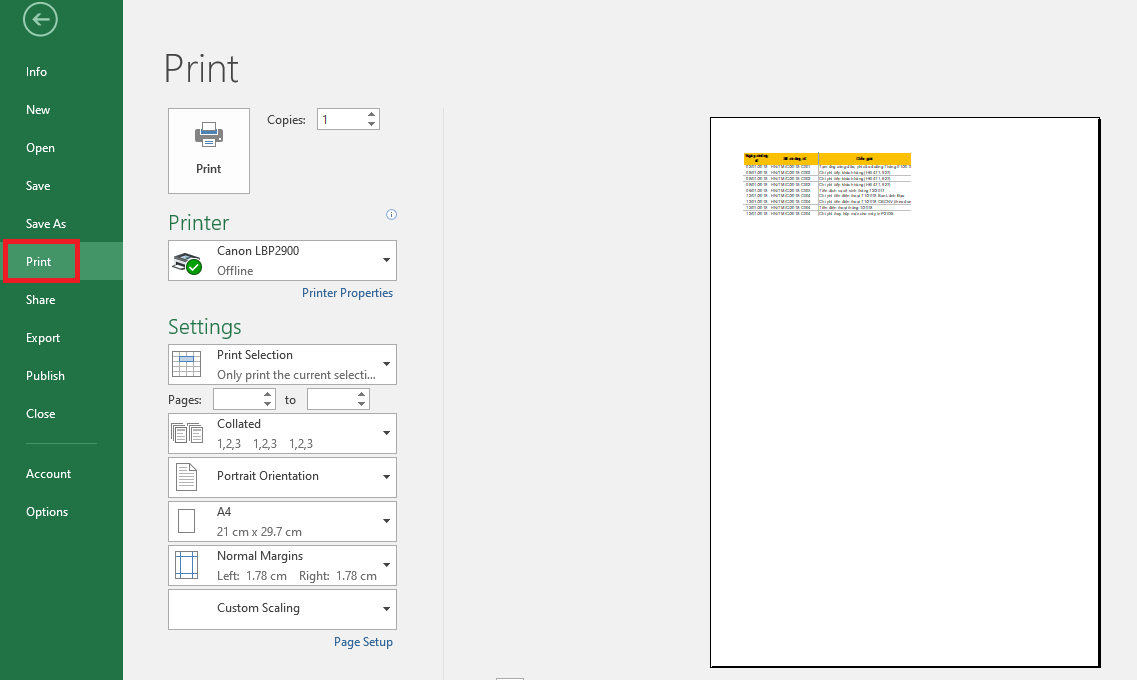
Task: Click the print preview page thumbnail
Action: pyautogui.click(x=904, y=391)
